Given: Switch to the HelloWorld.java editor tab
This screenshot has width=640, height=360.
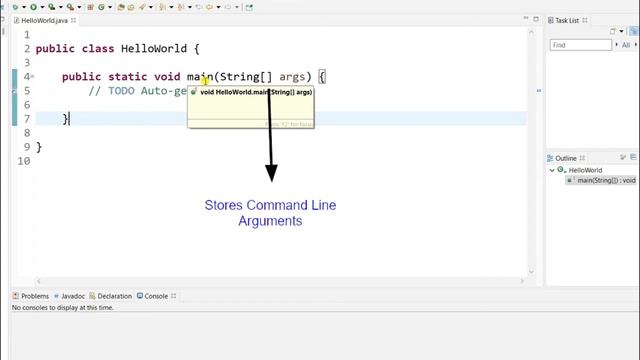Looking at the screenshot, I should click(44, 20).
